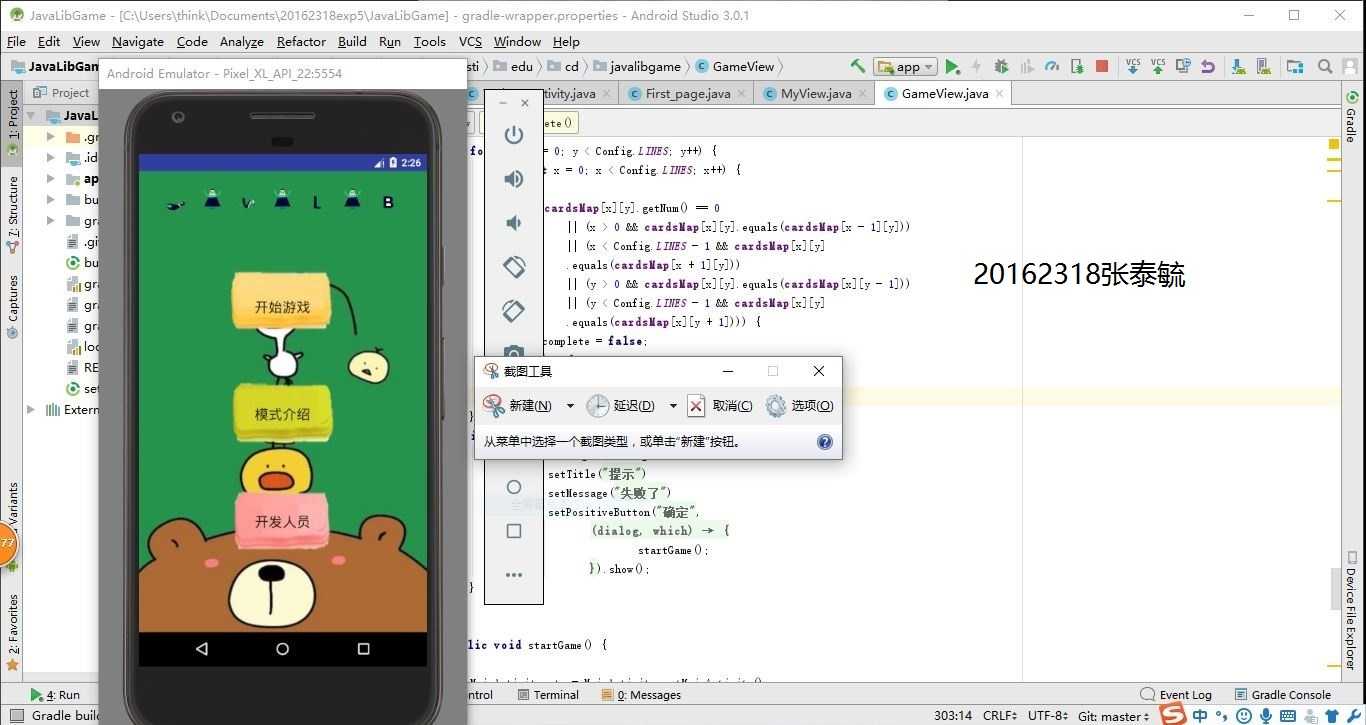Viewport: 1366px width, 725px height.
Task: Open Project Structure icon in toolbar
Action: coord(1295,66)
